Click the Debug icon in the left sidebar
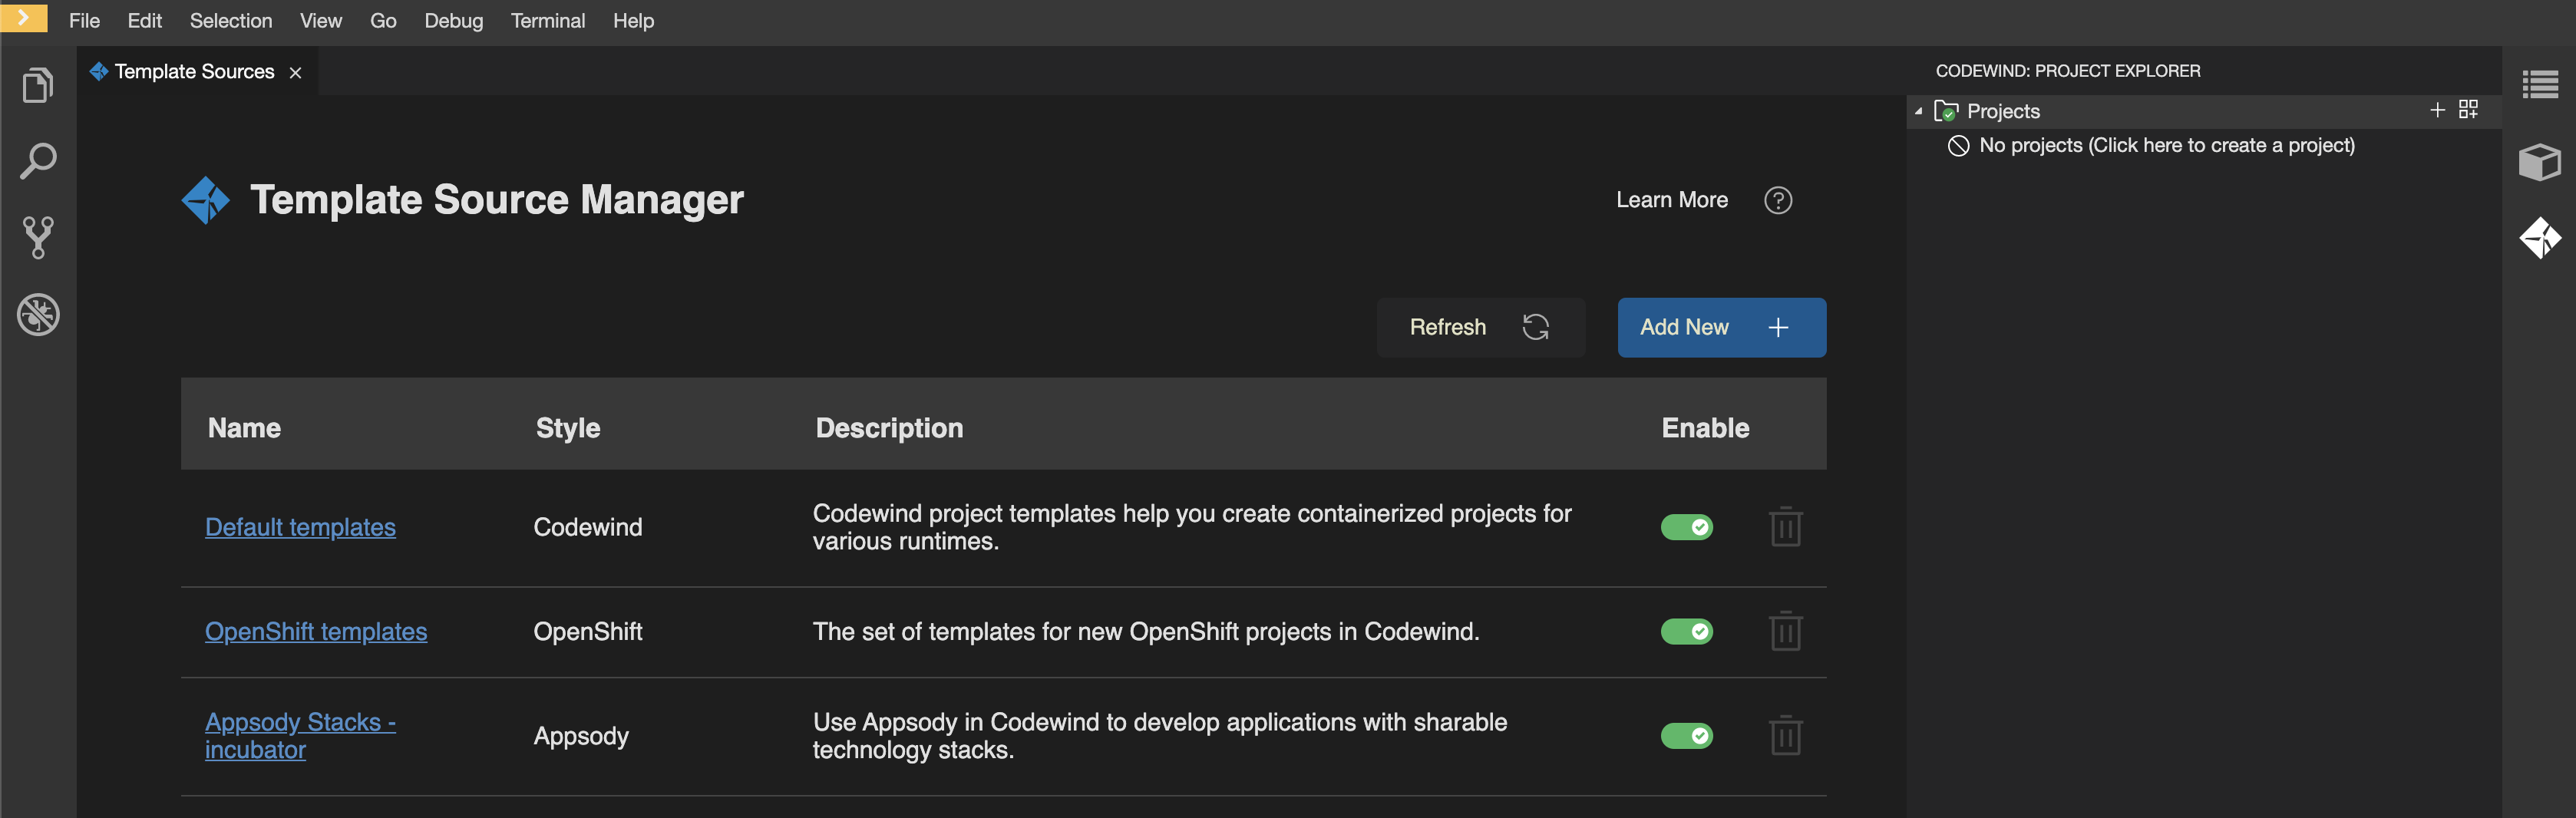Screen dimensions: 2576x818 [x=37, y=314]
